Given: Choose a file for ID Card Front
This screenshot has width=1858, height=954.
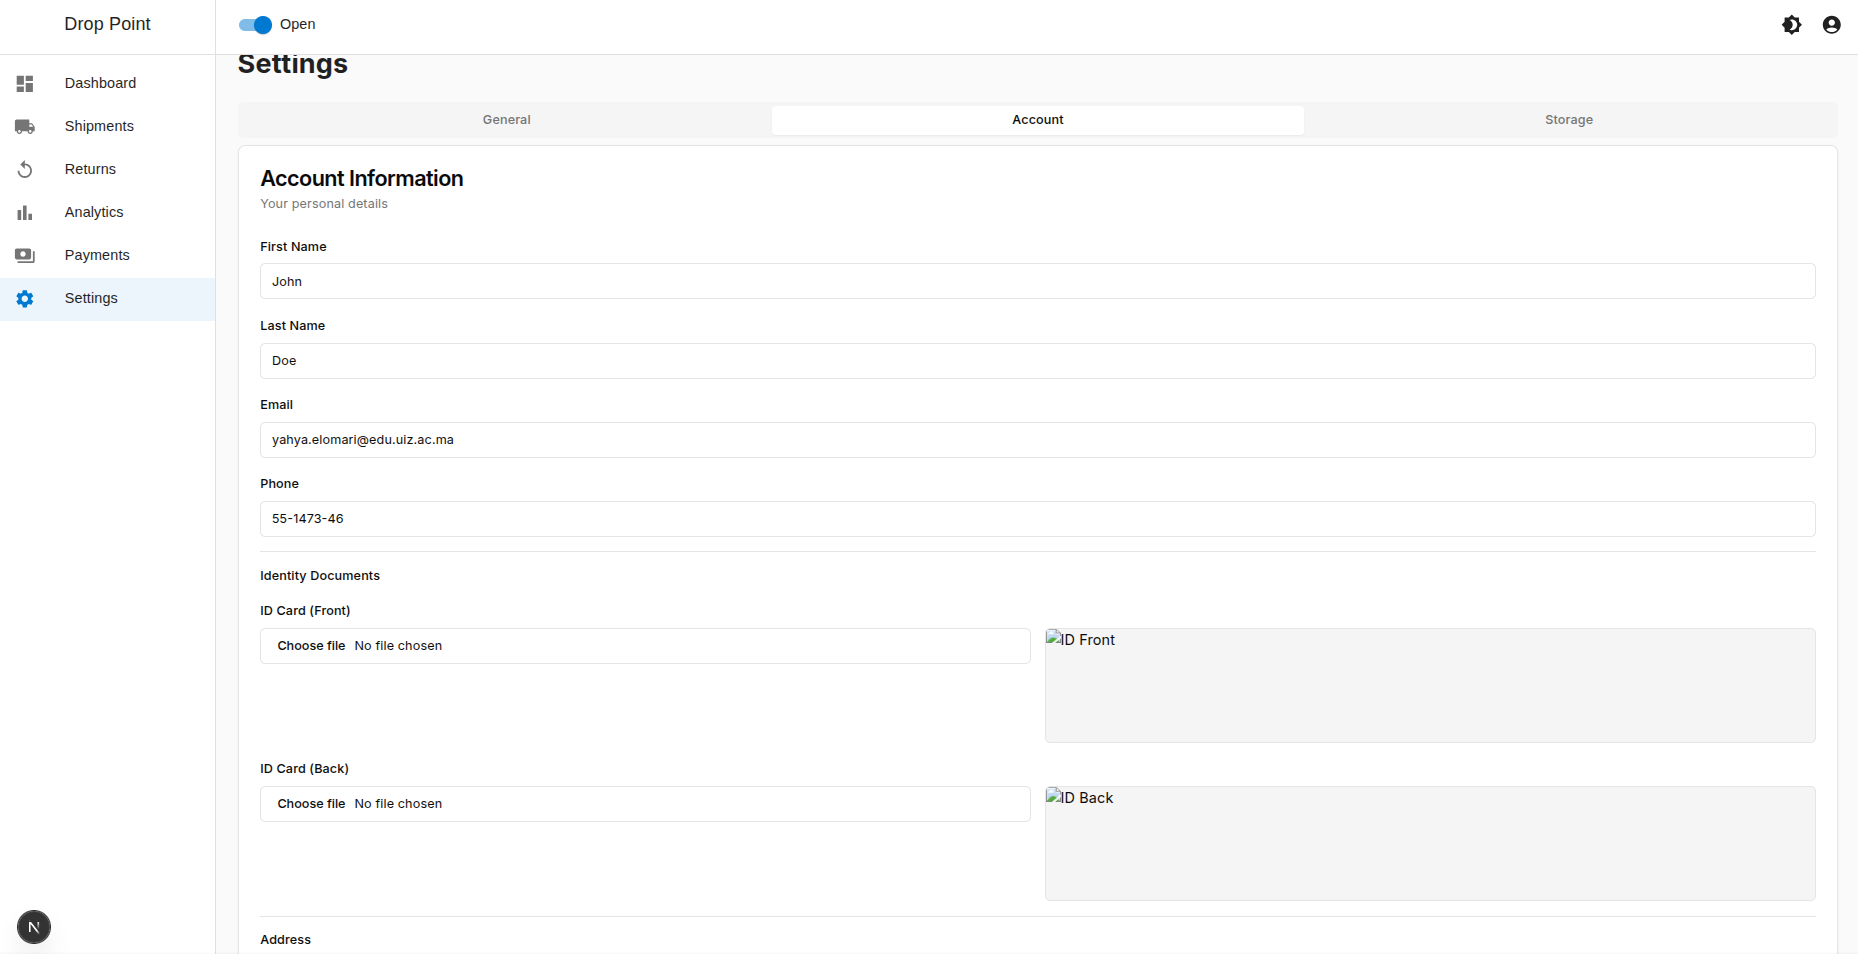Looking at the screenshot, I should 310,646.
